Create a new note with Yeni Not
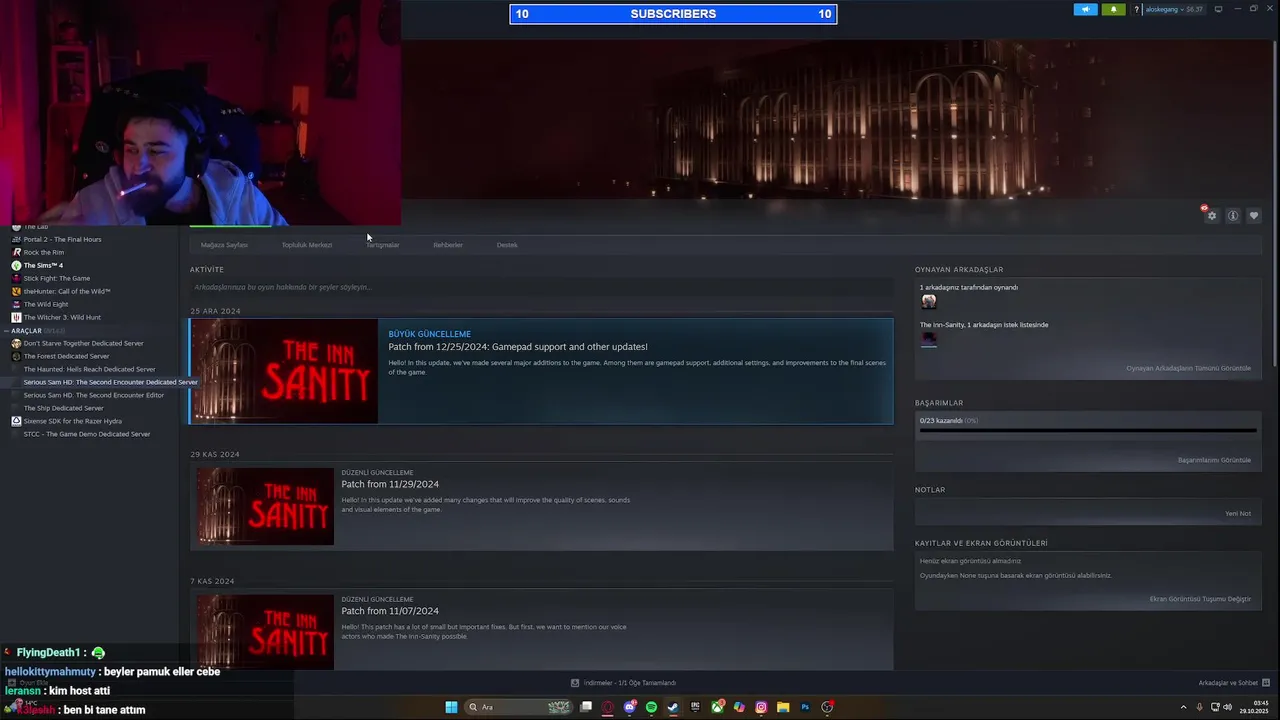Image resolution: width=1280 pixels, height=720 pixels. (1238, 514)
